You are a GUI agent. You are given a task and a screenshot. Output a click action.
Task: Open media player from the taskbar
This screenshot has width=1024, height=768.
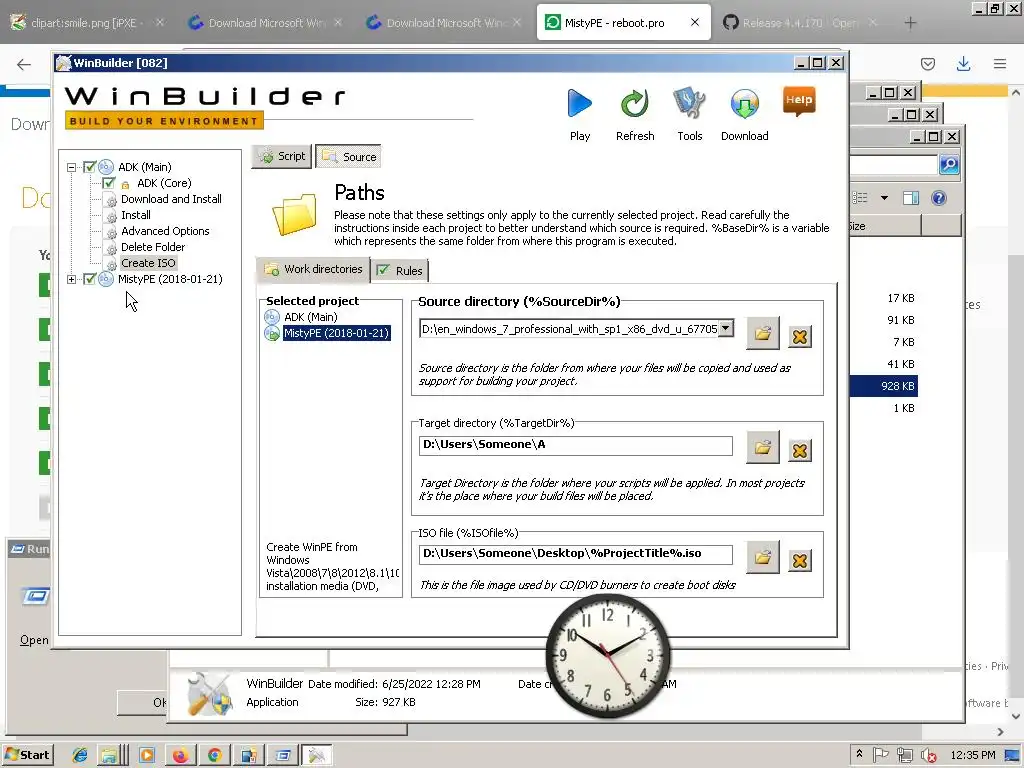point(146,756)
